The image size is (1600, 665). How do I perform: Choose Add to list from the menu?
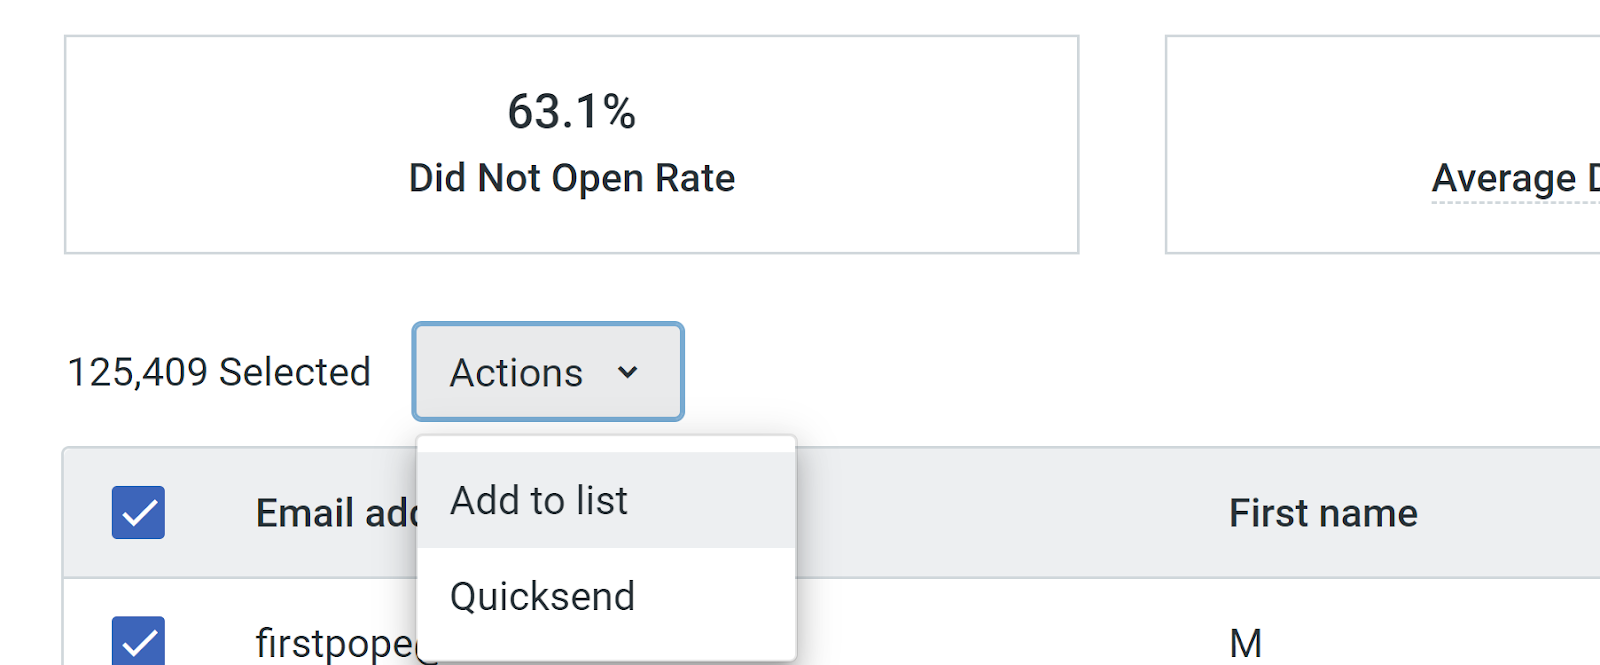(540, 500)
